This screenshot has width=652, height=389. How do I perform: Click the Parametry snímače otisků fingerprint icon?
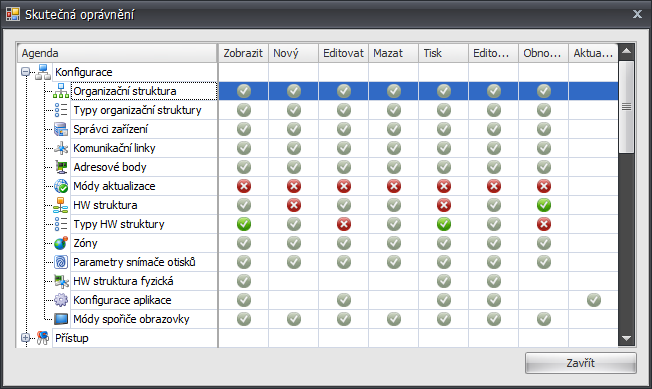[x=61, y=262]
